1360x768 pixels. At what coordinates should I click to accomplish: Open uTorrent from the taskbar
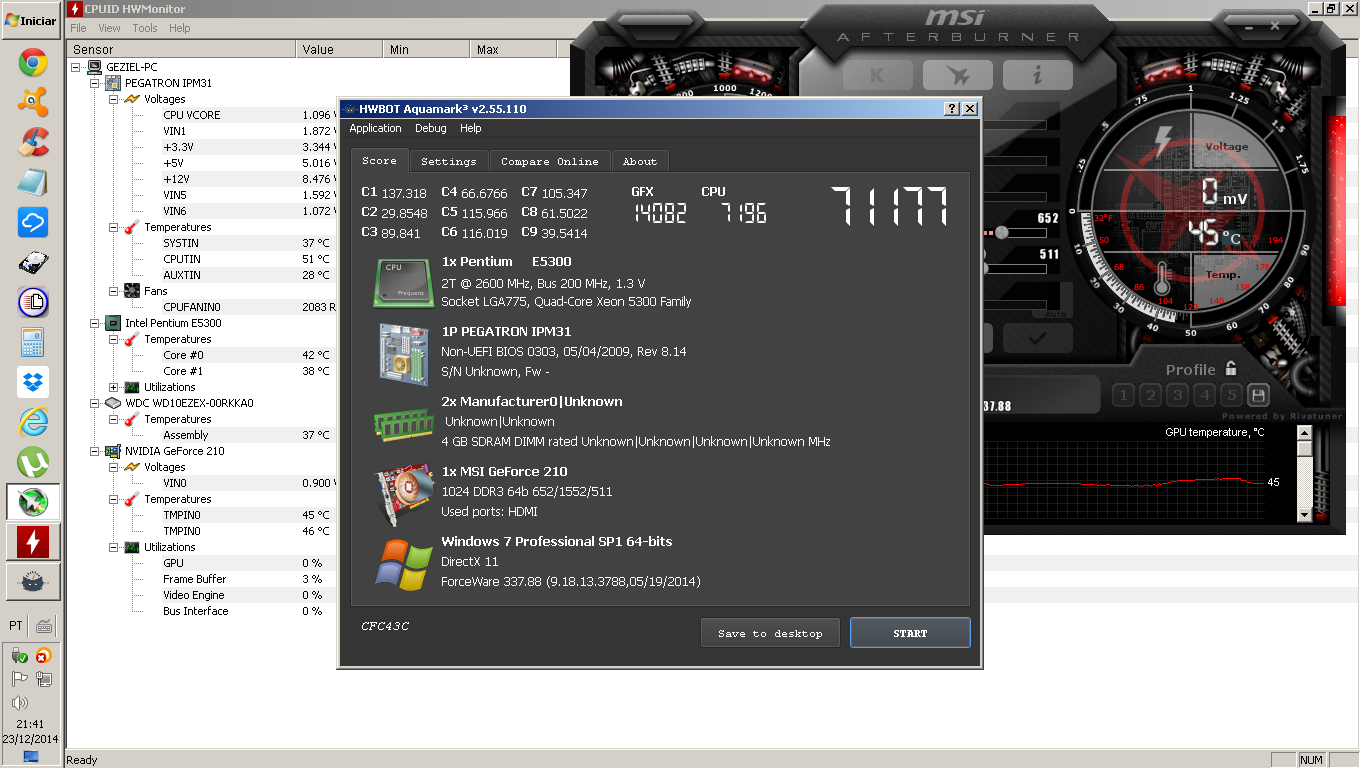32,462
